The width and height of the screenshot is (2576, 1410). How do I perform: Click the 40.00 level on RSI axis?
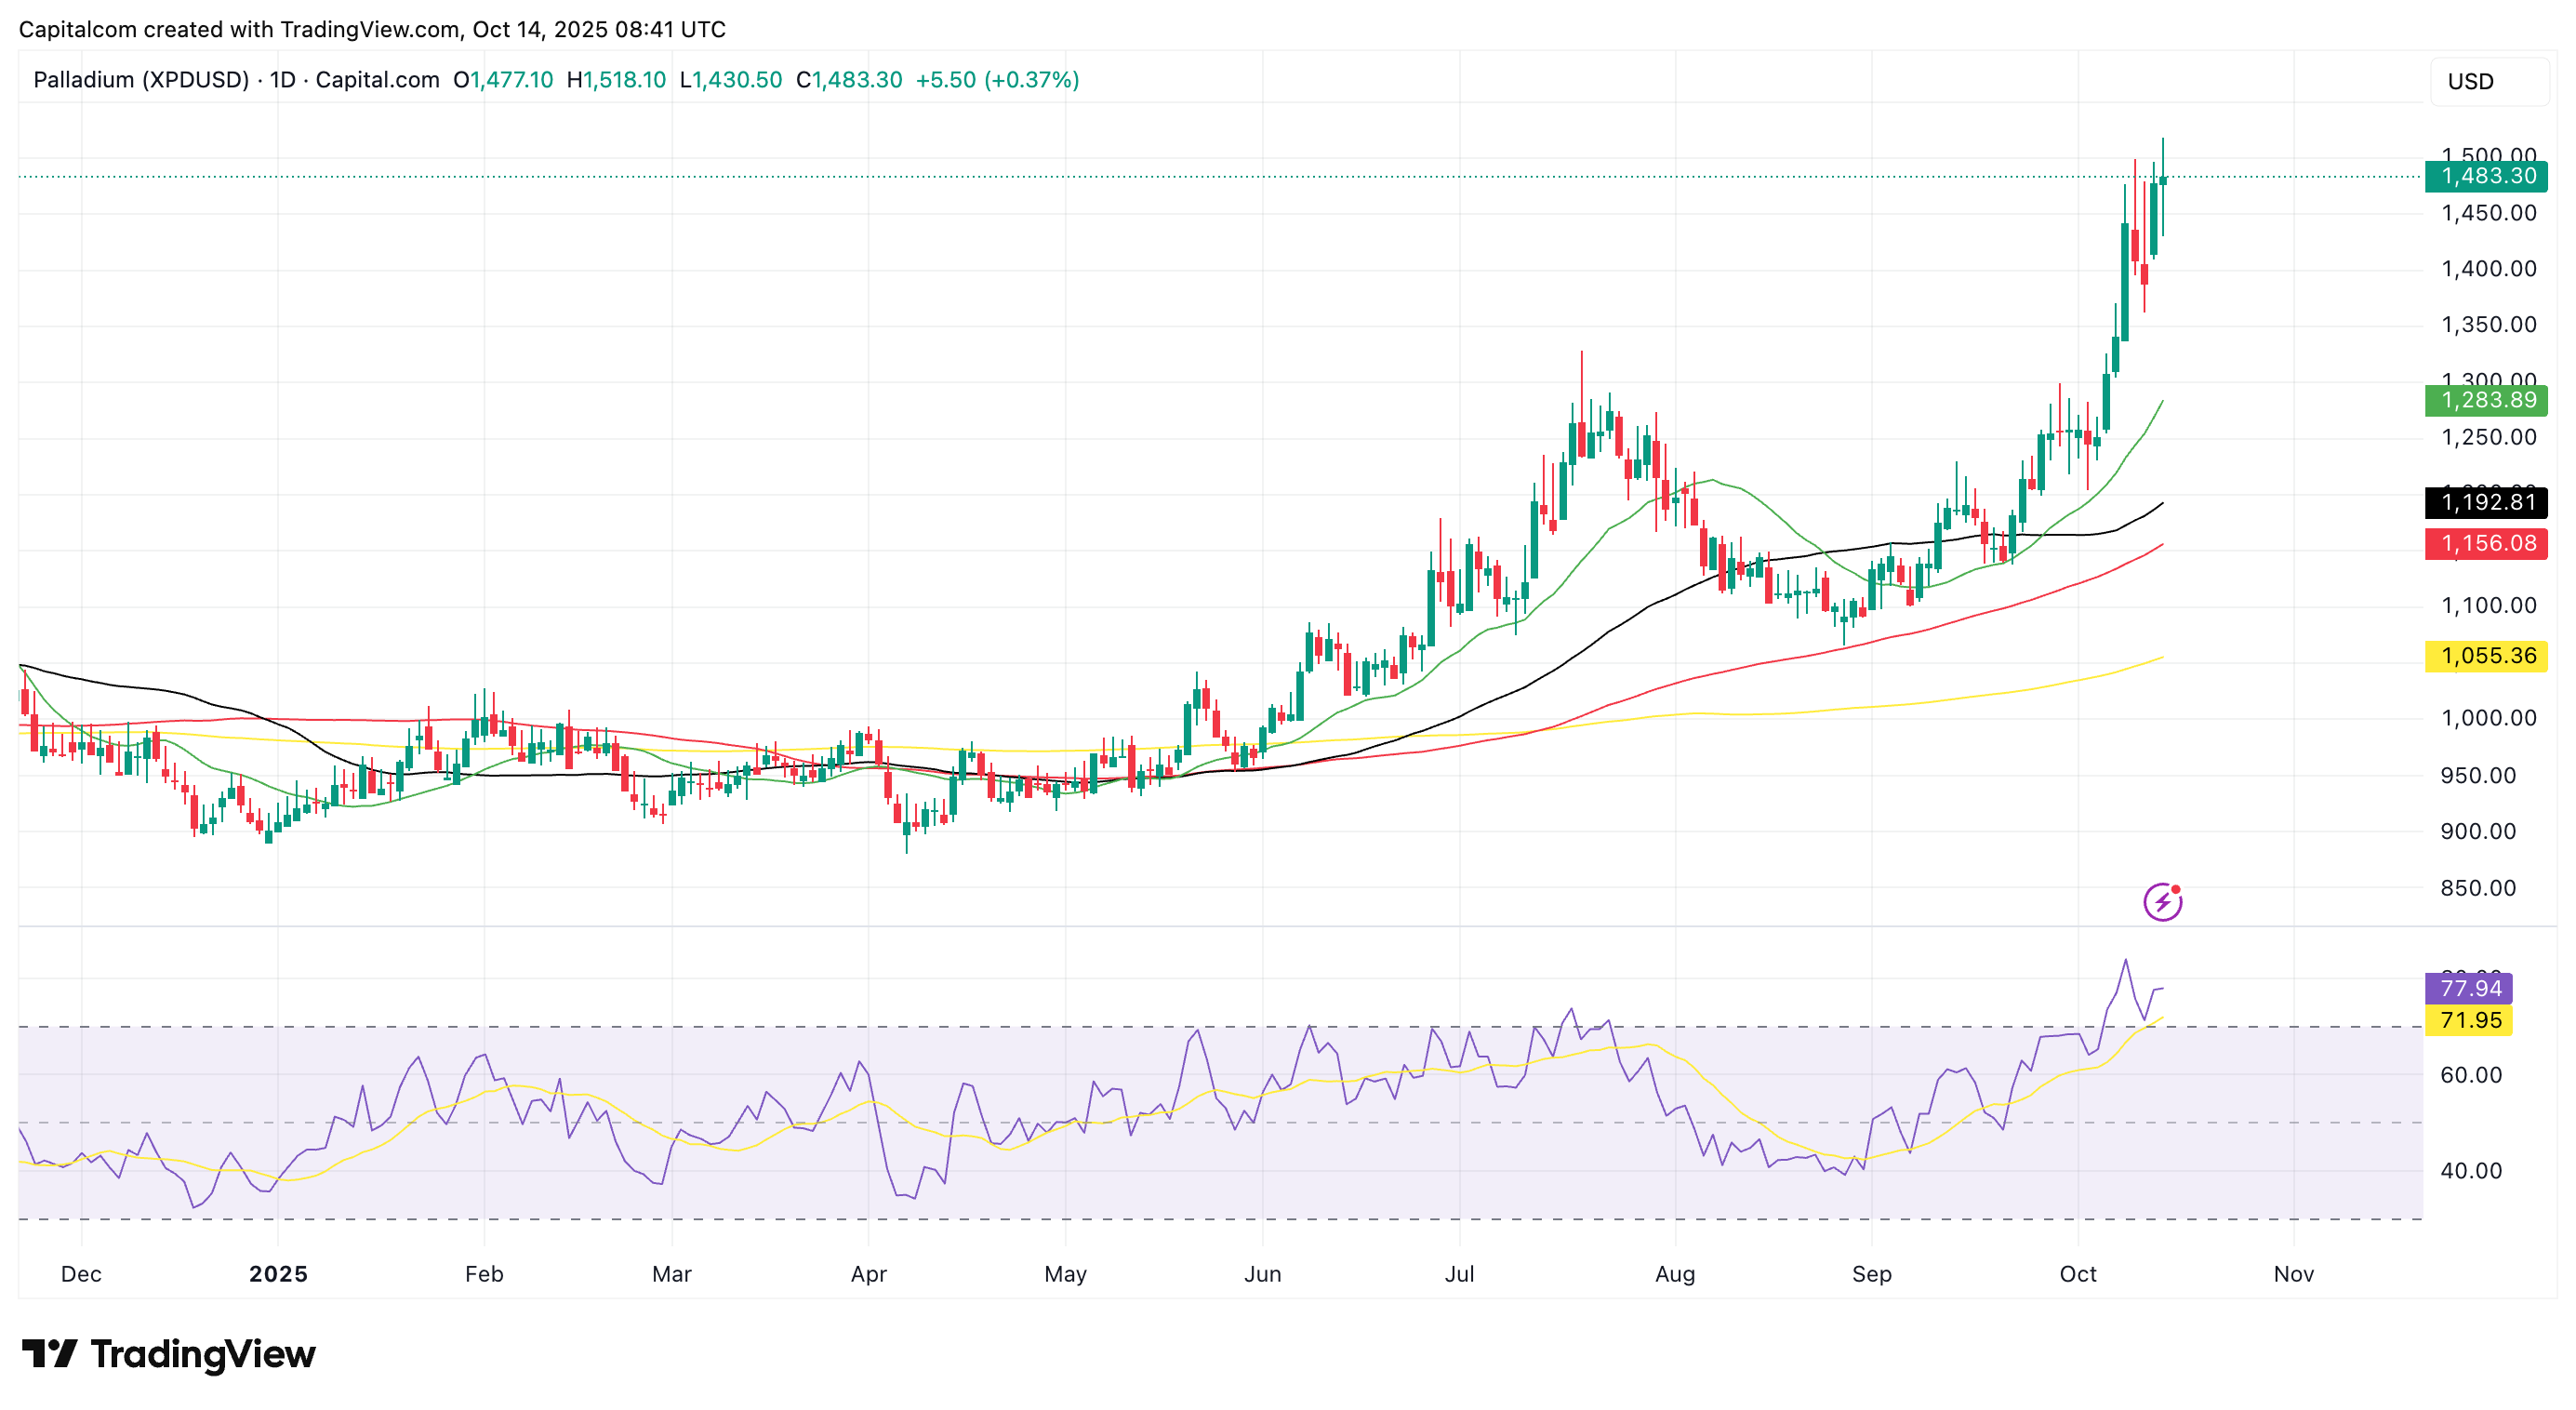click(x=2470, y=1170)
